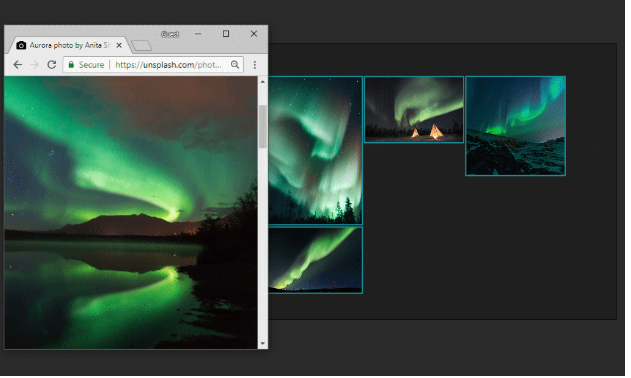Viewport: 631px width, 378px height.
Task: Open a new tab in Chrome
Action: (x=142, y=46)
